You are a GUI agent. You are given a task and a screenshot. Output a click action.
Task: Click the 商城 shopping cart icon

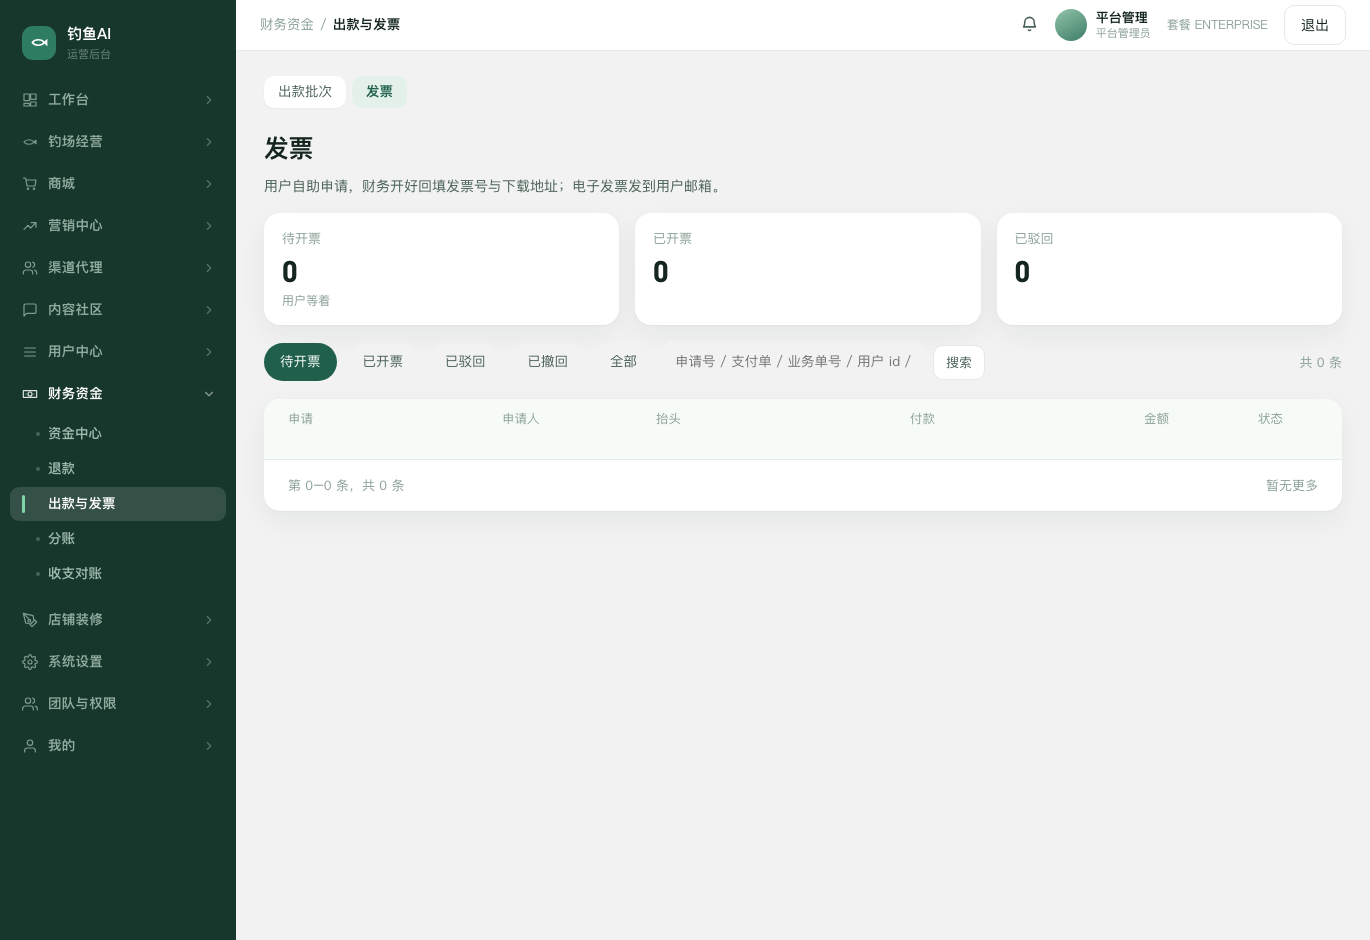click(x=30, y=184)
